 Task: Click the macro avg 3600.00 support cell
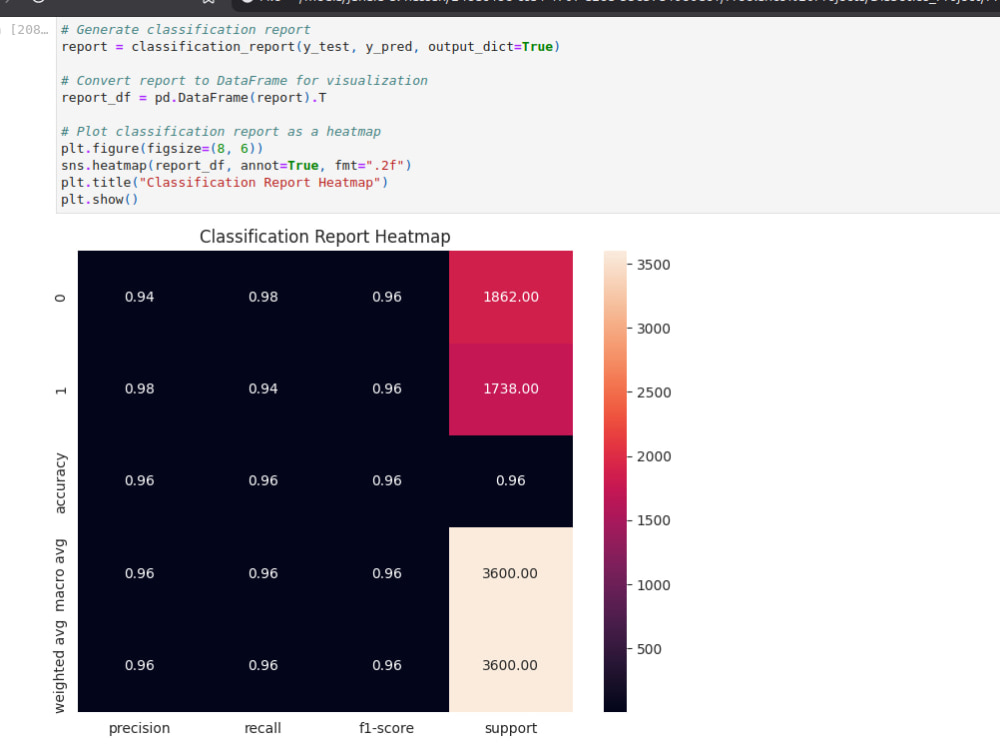pyautogui.click(x=511, y=573)
